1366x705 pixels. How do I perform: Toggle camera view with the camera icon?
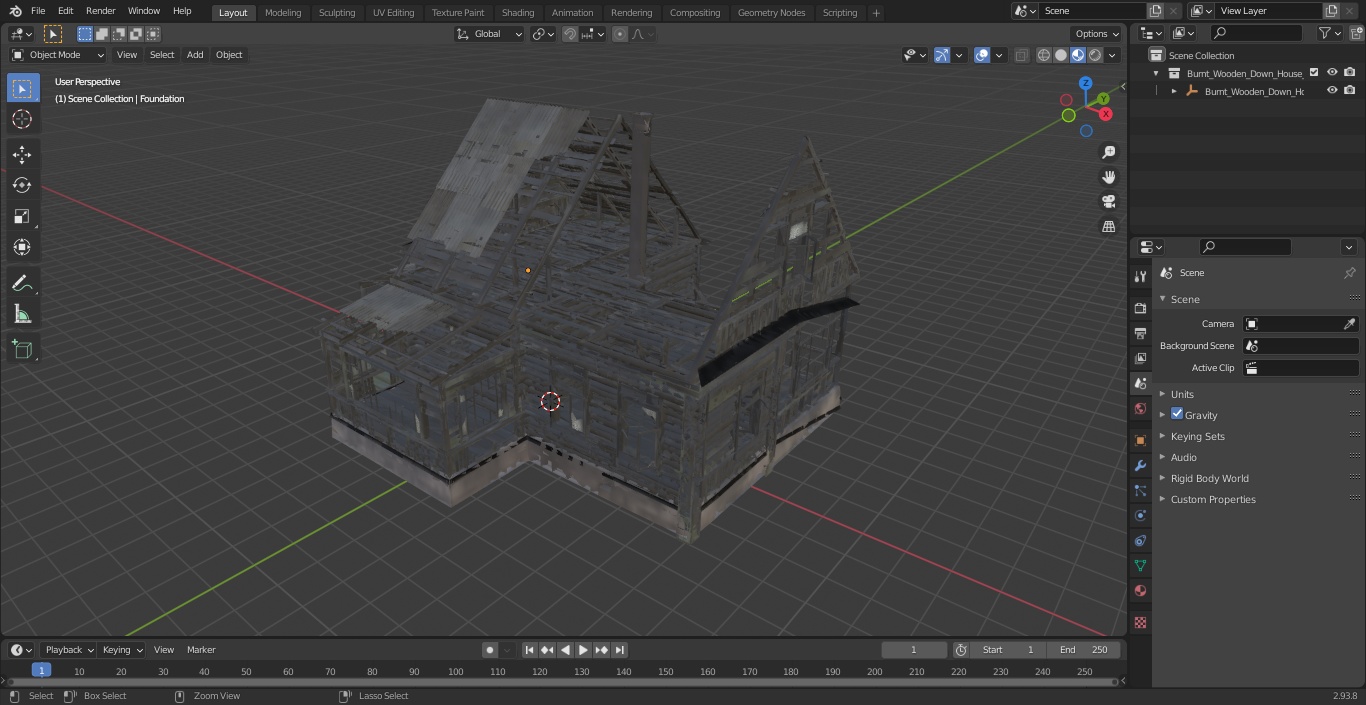1108,201
